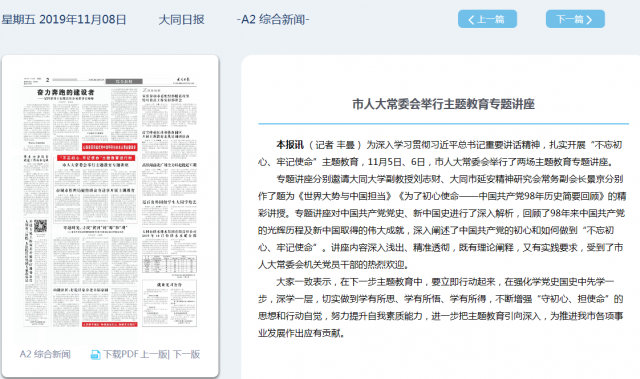The width and height of the screenshot is (640, 379).
Task: Click the -A2 综合新闻- section header
Action: coord(273,19)
